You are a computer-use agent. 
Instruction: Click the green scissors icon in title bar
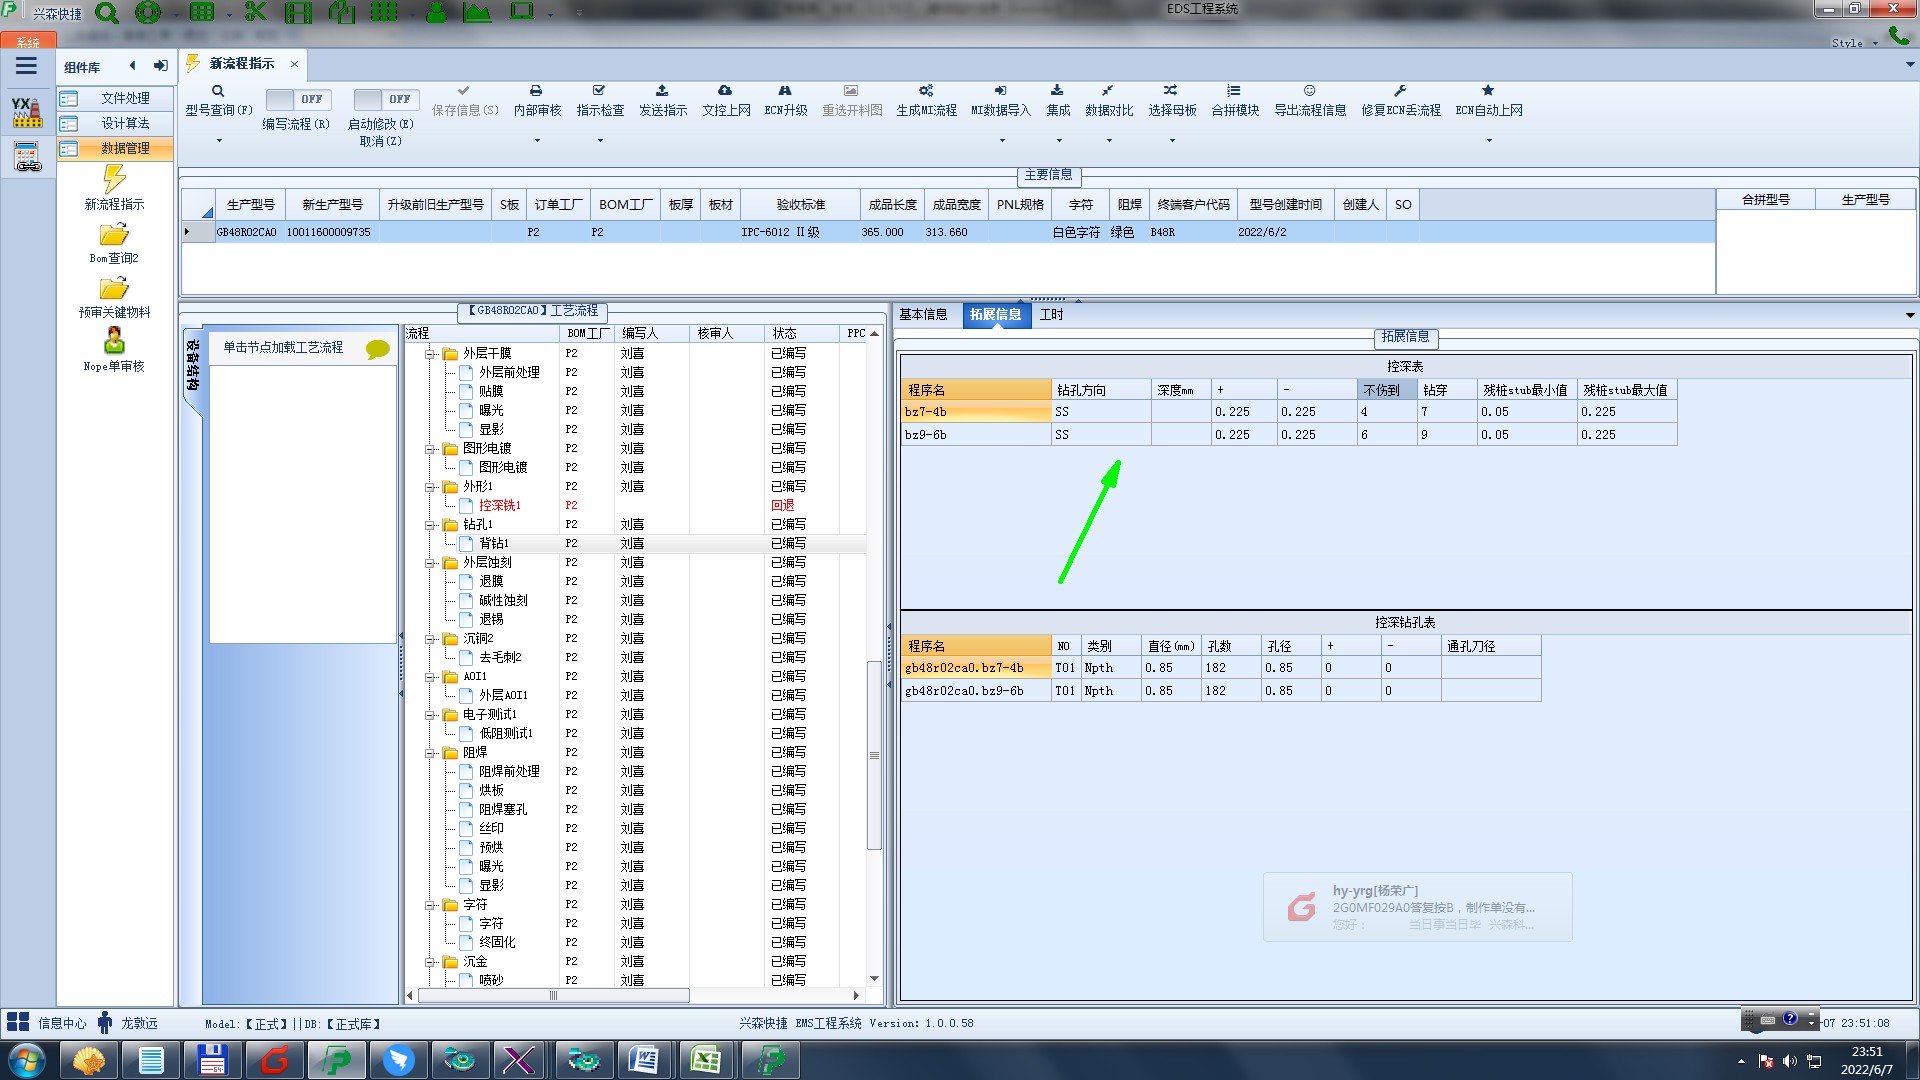256,12
